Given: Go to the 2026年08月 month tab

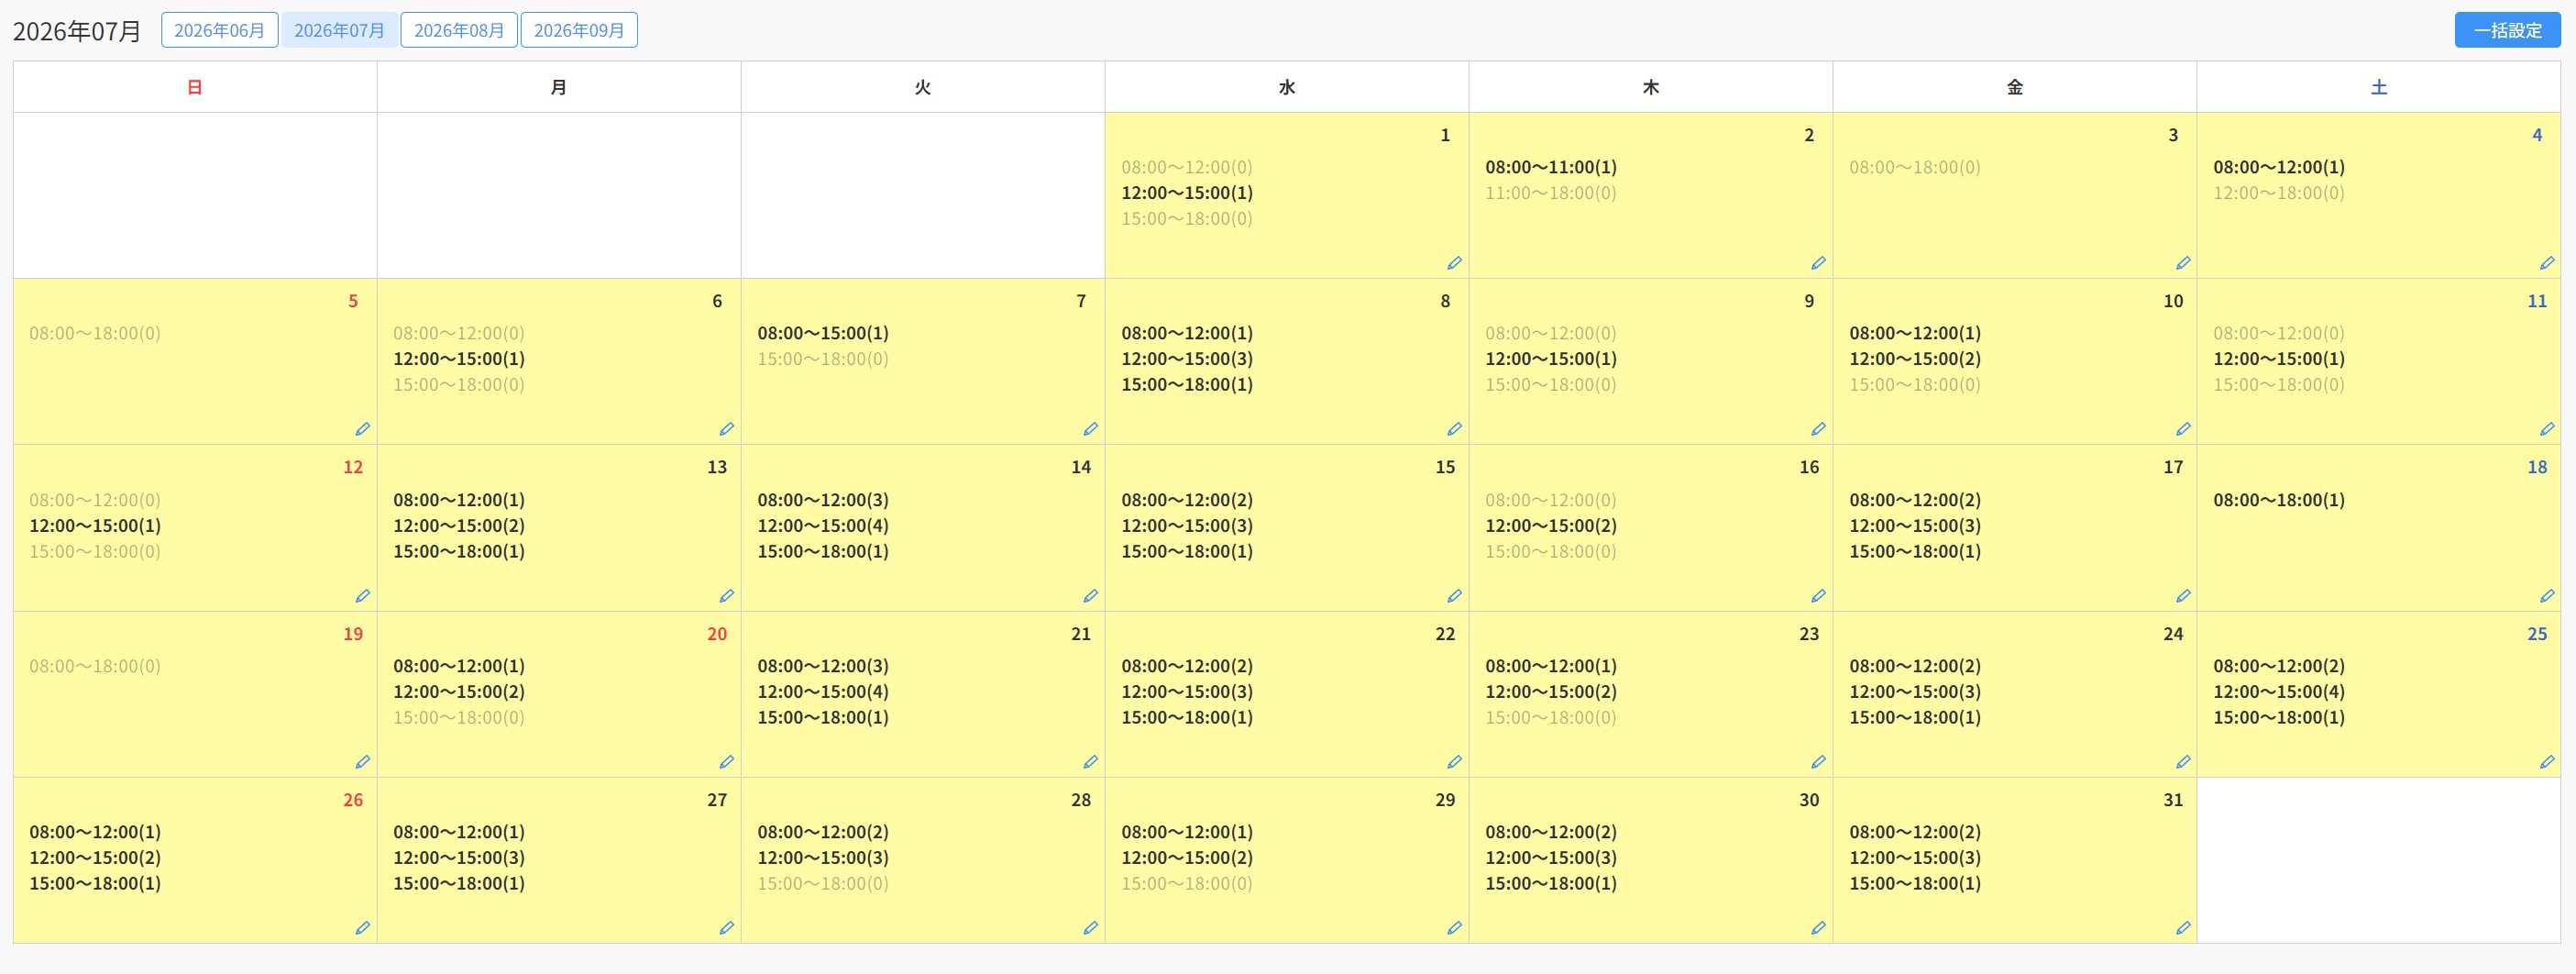Looking at the screenshot, I should click(459, 30).
